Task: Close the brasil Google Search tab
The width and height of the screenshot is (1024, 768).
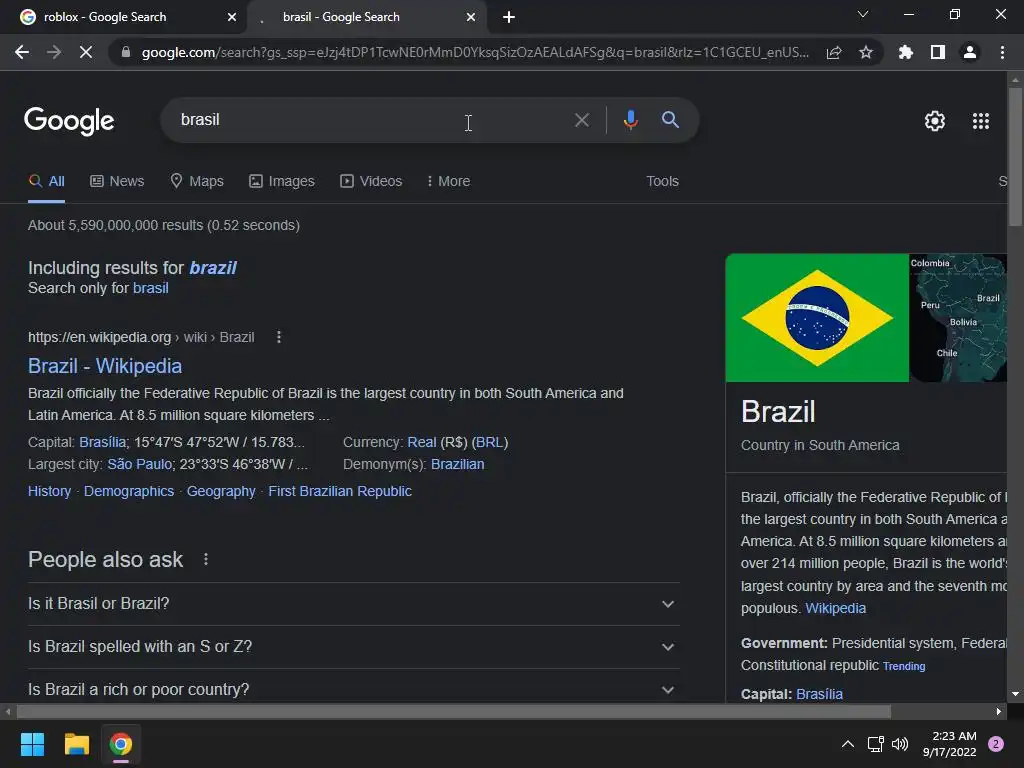Action: click(471, 17)
